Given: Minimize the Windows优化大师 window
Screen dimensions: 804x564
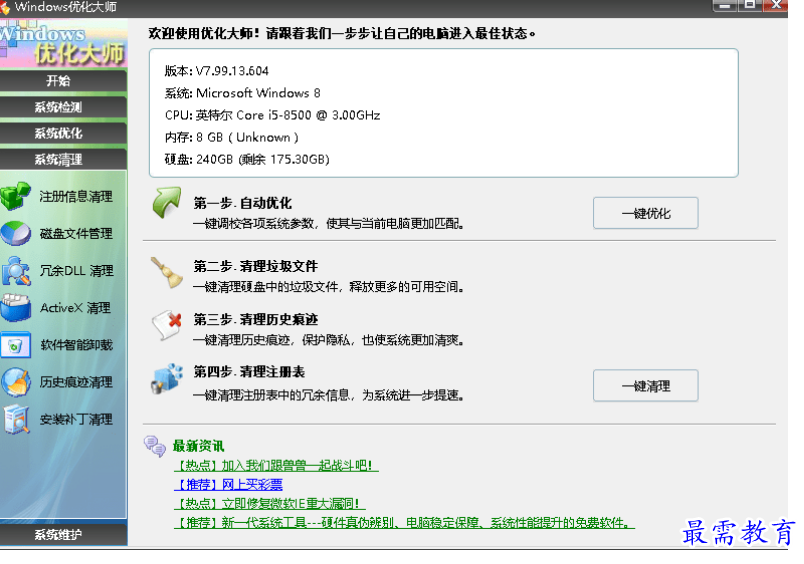Looking at the screenshot, I should pos(725,6).
